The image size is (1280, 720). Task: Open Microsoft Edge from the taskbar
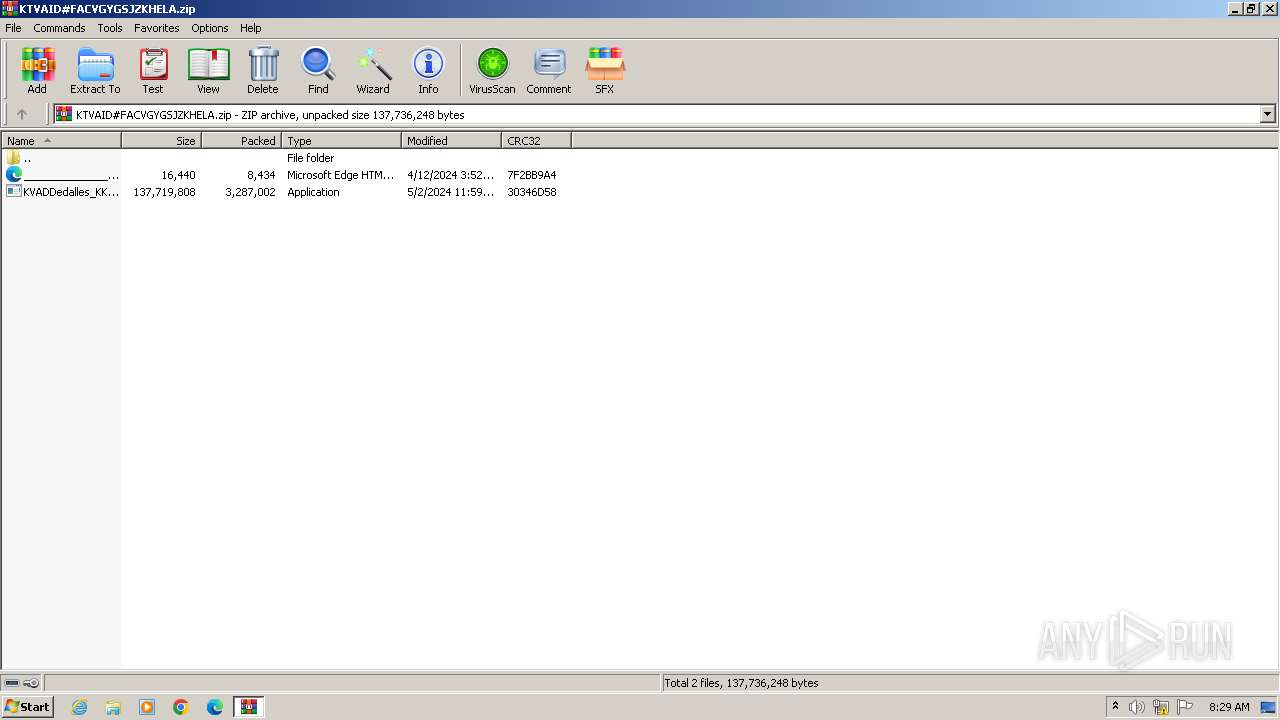tap(215, 707)
